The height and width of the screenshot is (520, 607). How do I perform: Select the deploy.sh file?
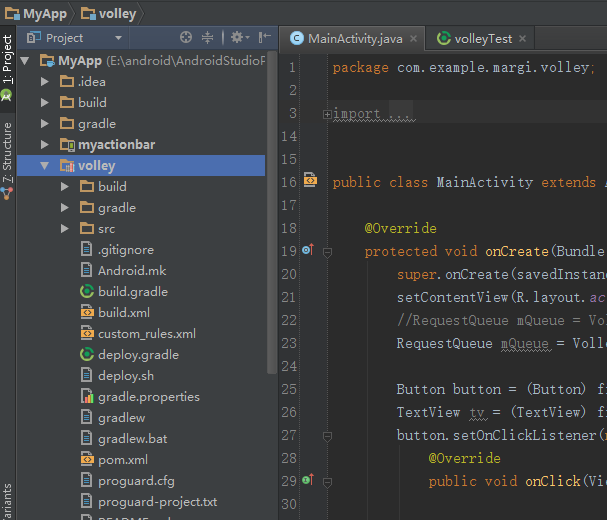(x=126, y=376)
